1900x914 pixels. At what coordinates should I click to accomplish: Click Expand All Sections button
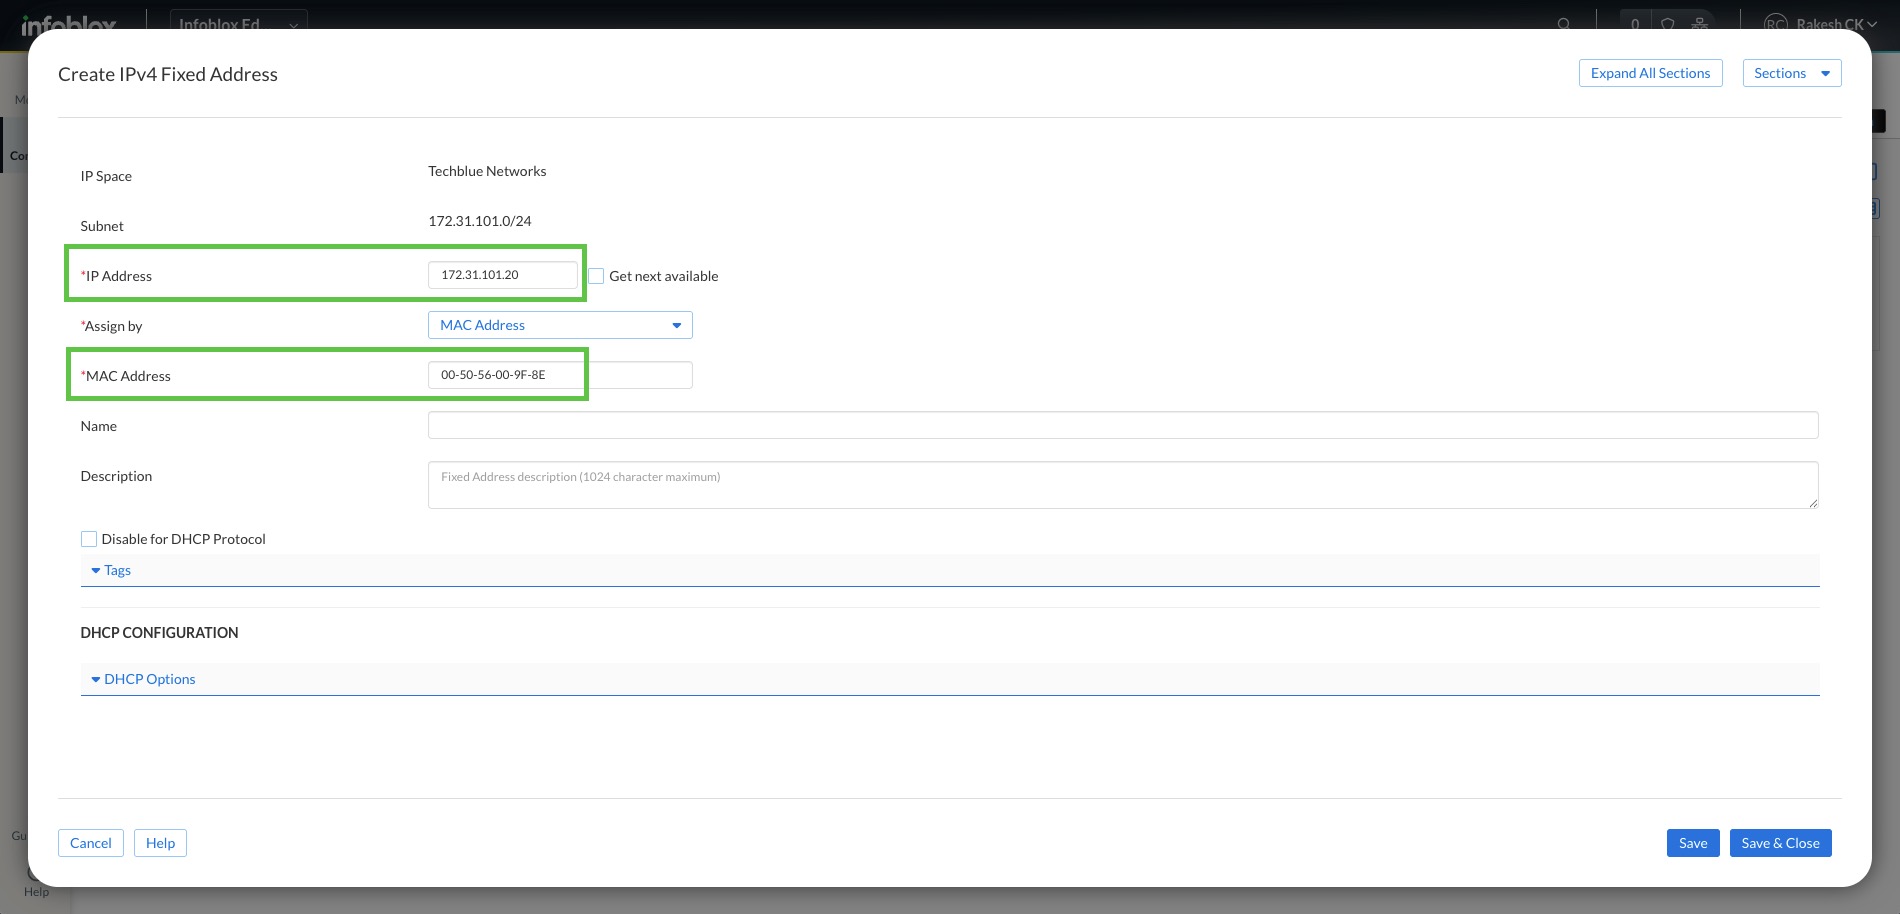pyautogui.click(x=1650, y=73)
